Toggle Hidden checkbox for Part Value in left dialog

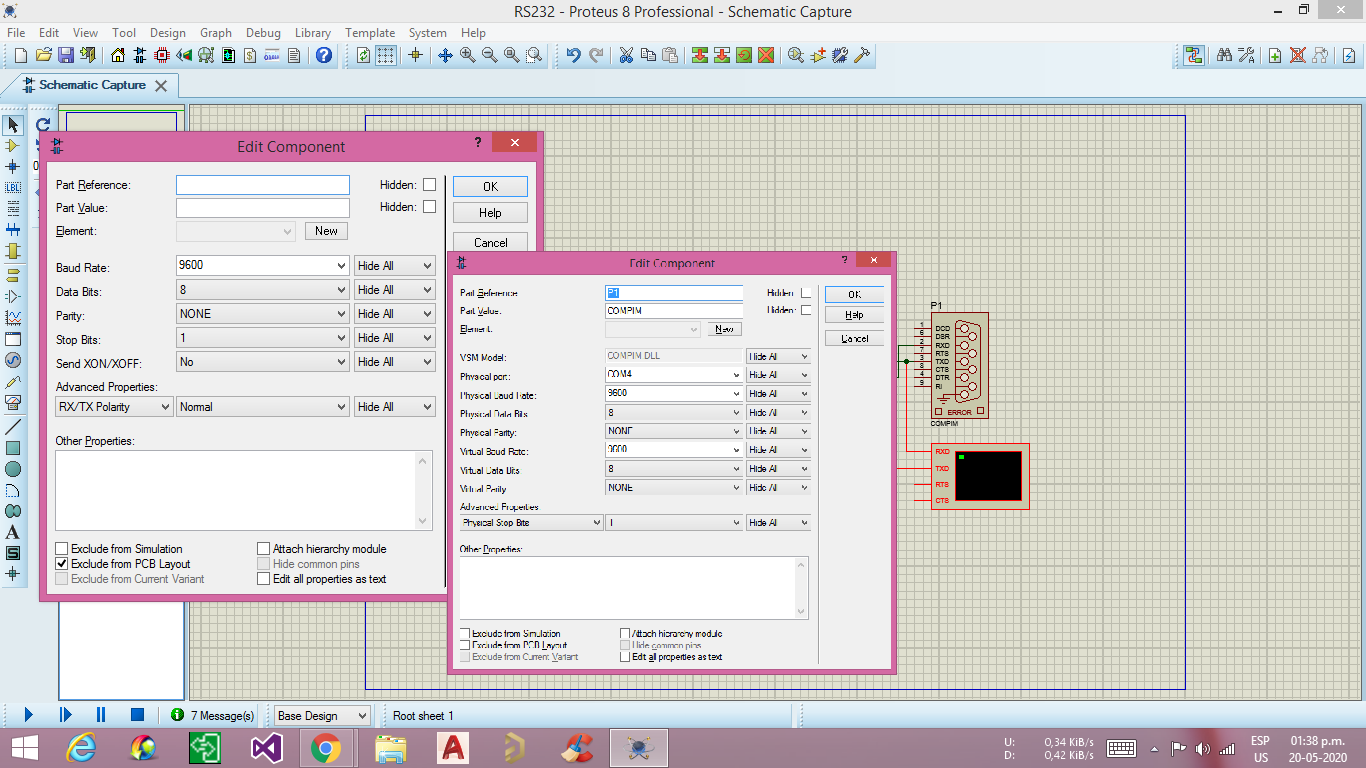(429, 207)
